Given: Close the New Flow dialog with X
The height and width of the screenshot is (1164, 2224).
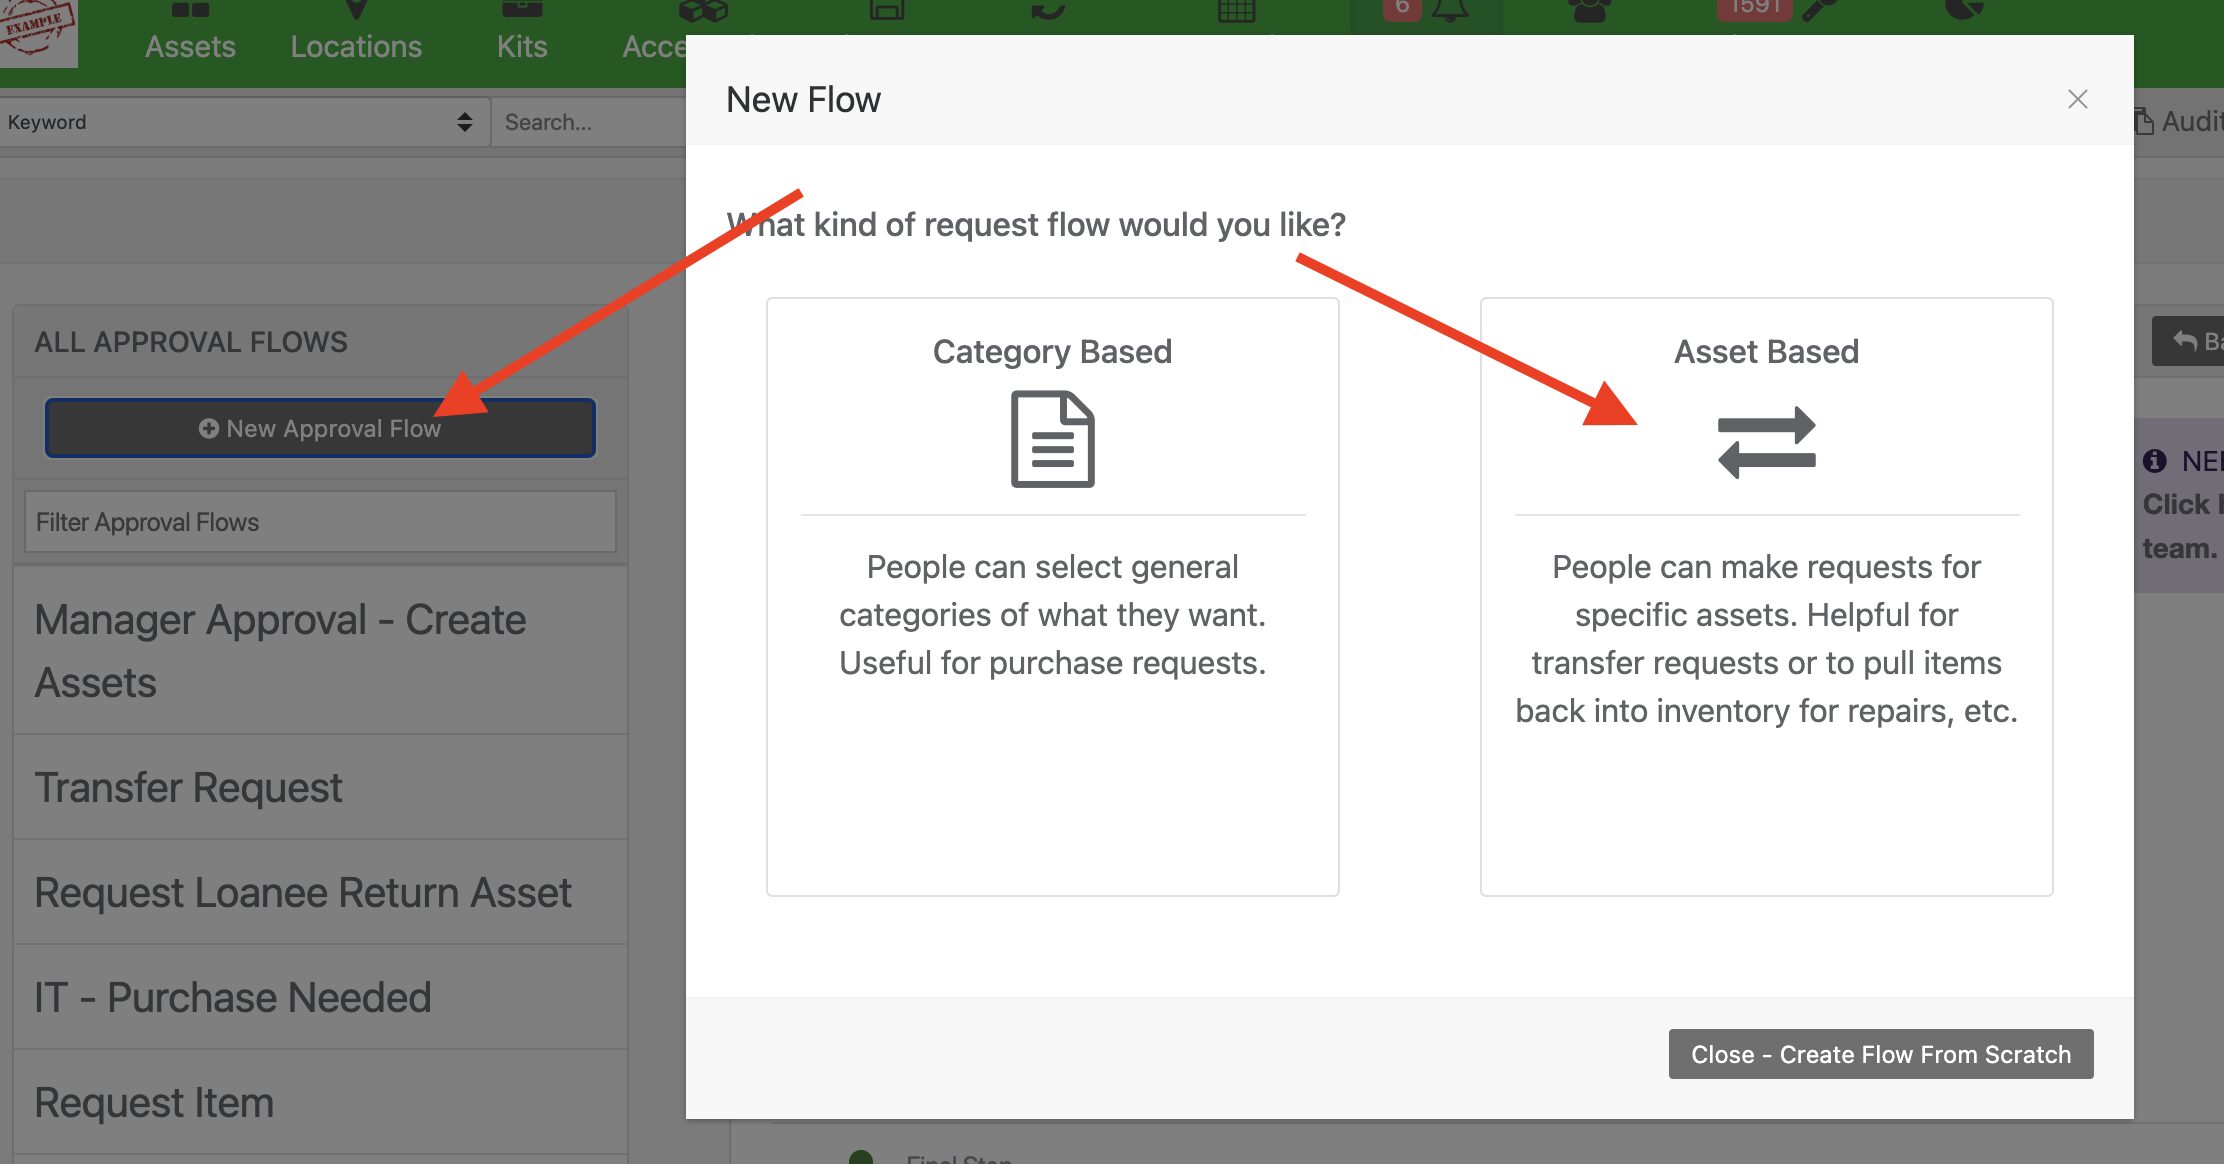Looking at the screenshot, I should point(2077,99).
